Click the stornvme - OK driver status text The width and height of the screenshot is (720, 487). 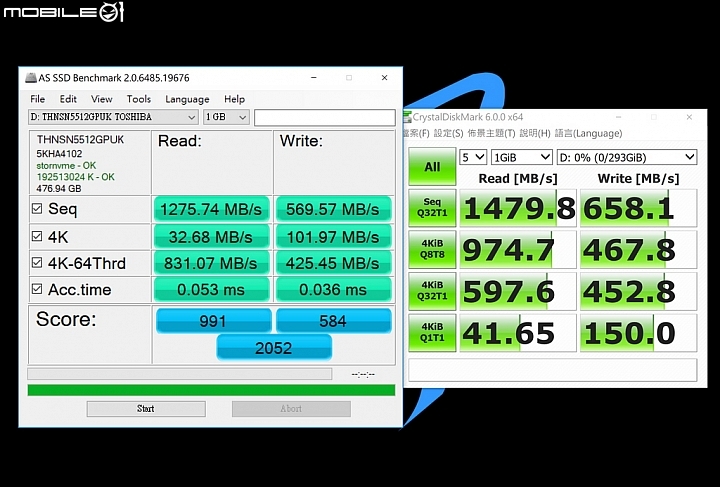pyautogui.click(x=66, y=165)
